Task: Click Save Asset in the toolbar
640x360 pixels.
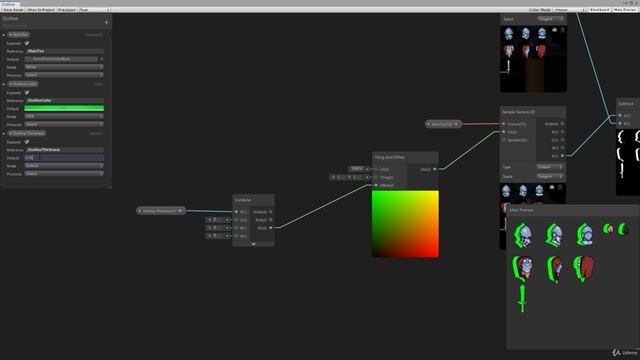Action: tap(13, 9)
